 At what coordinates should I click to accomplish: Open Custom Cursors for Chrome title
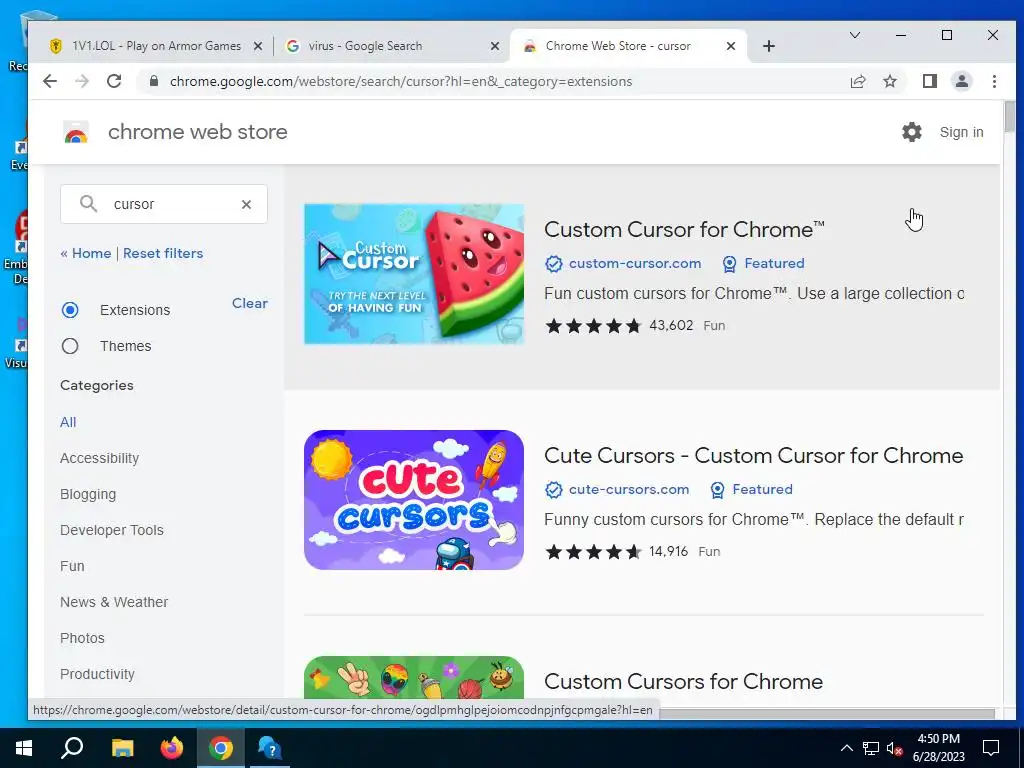tap(683, 681)
